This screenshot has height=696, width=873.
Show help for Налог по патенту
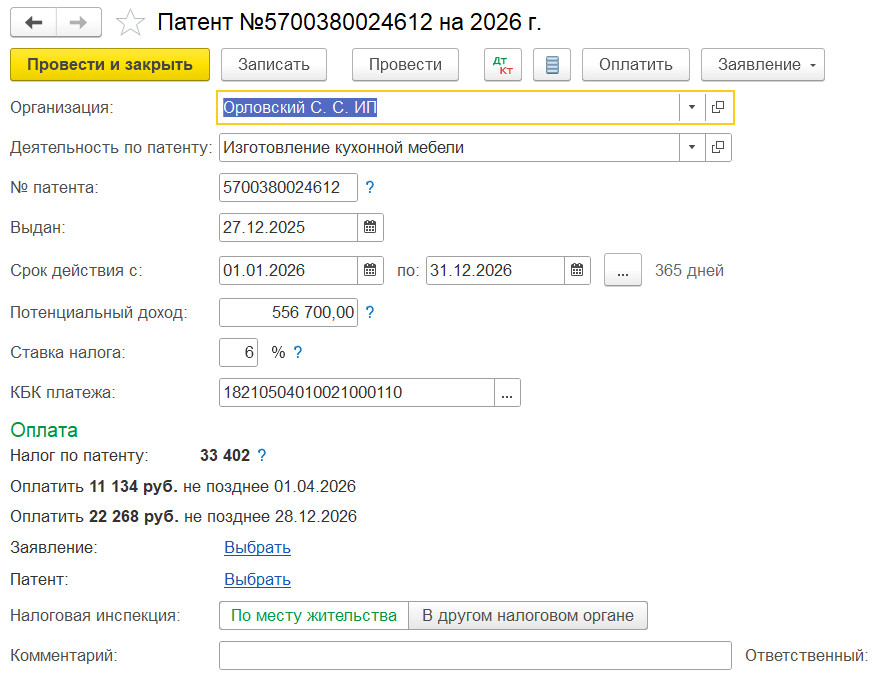pyautogui.click(x=262, y=455)
